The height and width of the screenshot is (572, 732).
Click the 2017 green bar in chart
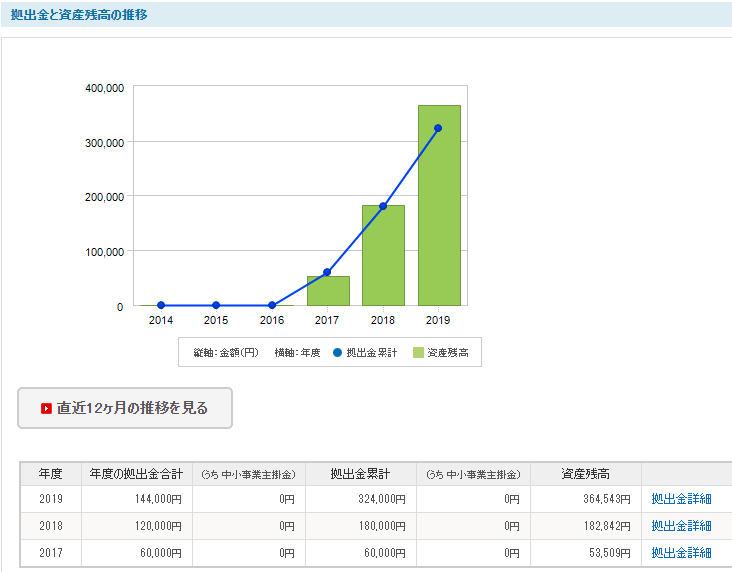[328, 291]
